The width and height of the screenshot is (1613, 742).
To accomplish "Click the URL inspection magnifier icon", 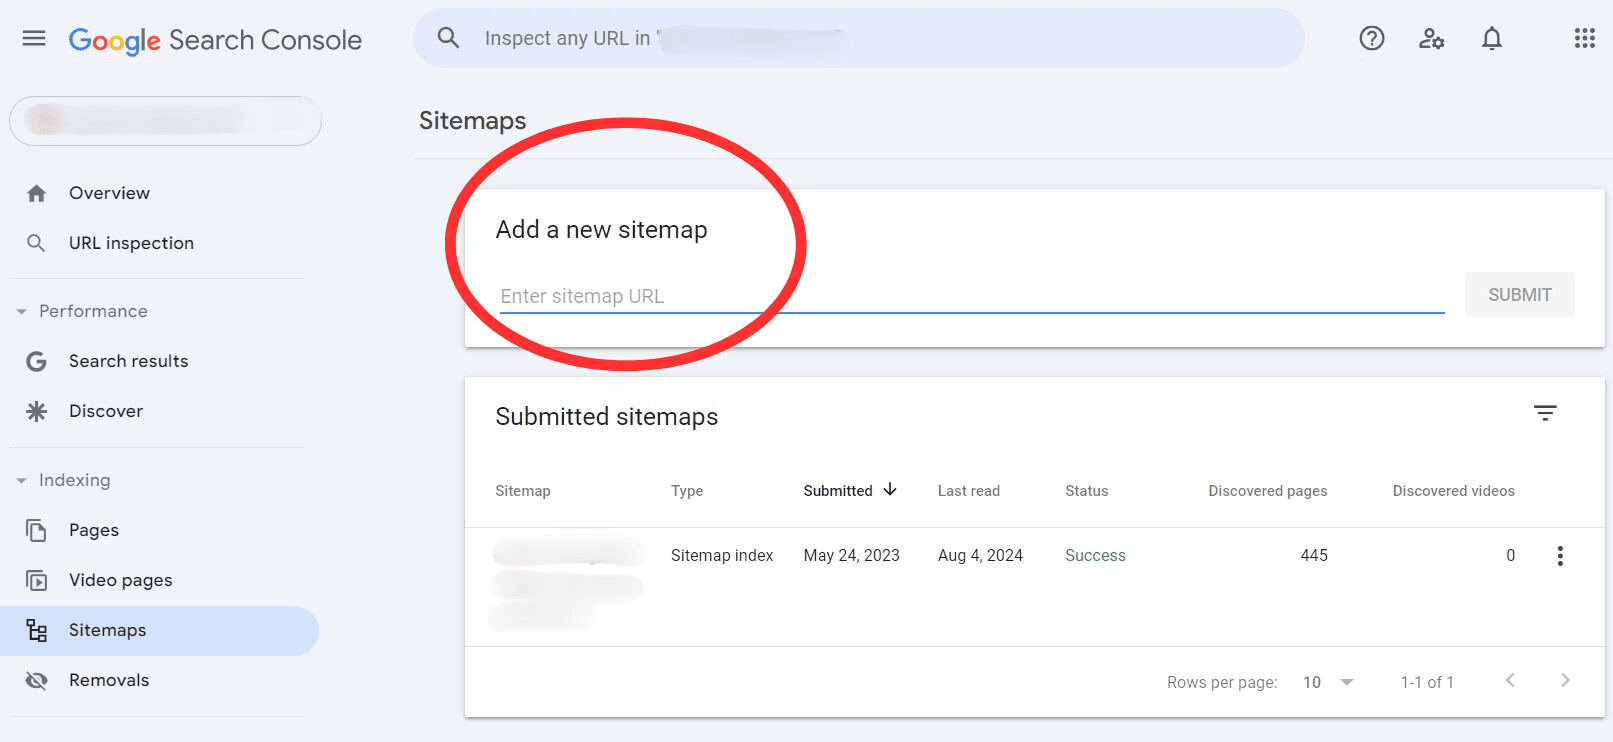I will click(36, 243).
